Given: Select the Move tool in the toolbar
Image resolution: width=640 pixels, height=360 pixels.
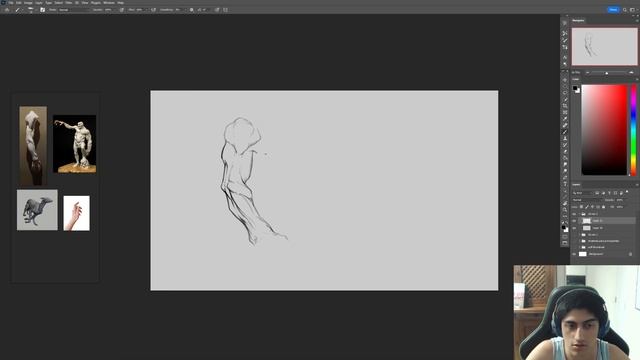Looking at the screenshot, I should coord(565,80).
